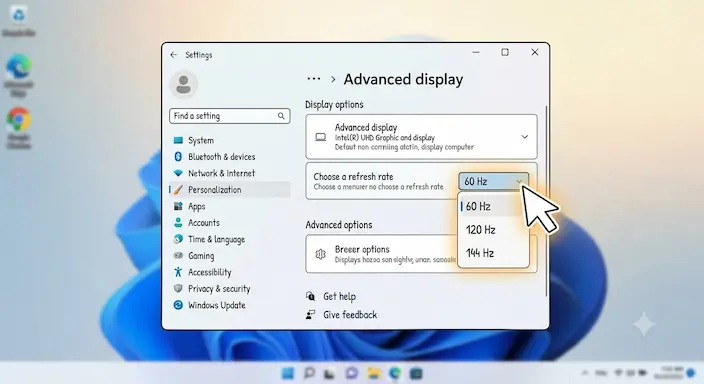Open the Give feedback link
The height and width of the screenshot is (384, 704).
[x=350, y=315]
